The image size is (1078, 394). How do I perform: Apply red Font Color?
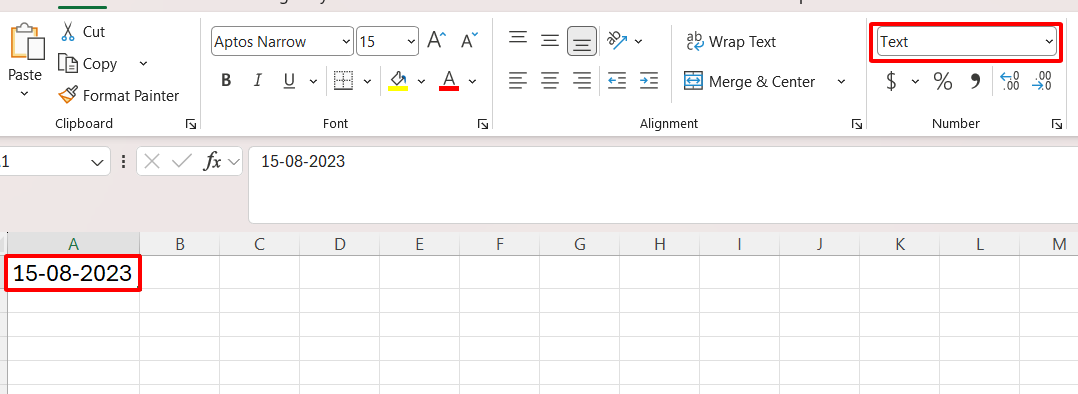click(x=449, y=81)
